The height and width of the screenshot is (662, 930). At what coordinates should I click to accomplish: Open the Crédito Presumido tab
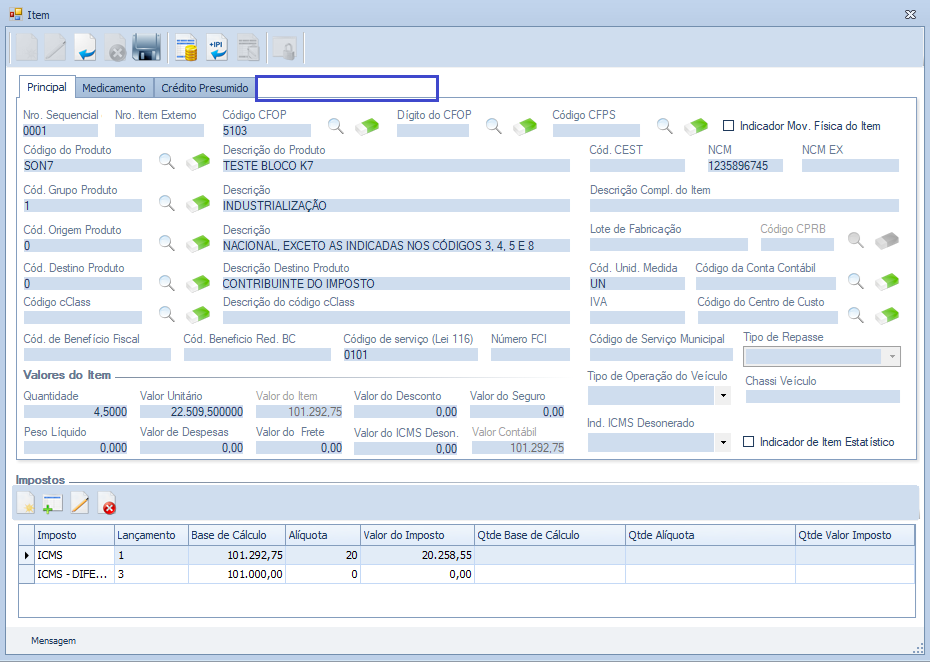pyautogui.click(x=205, y=88)
